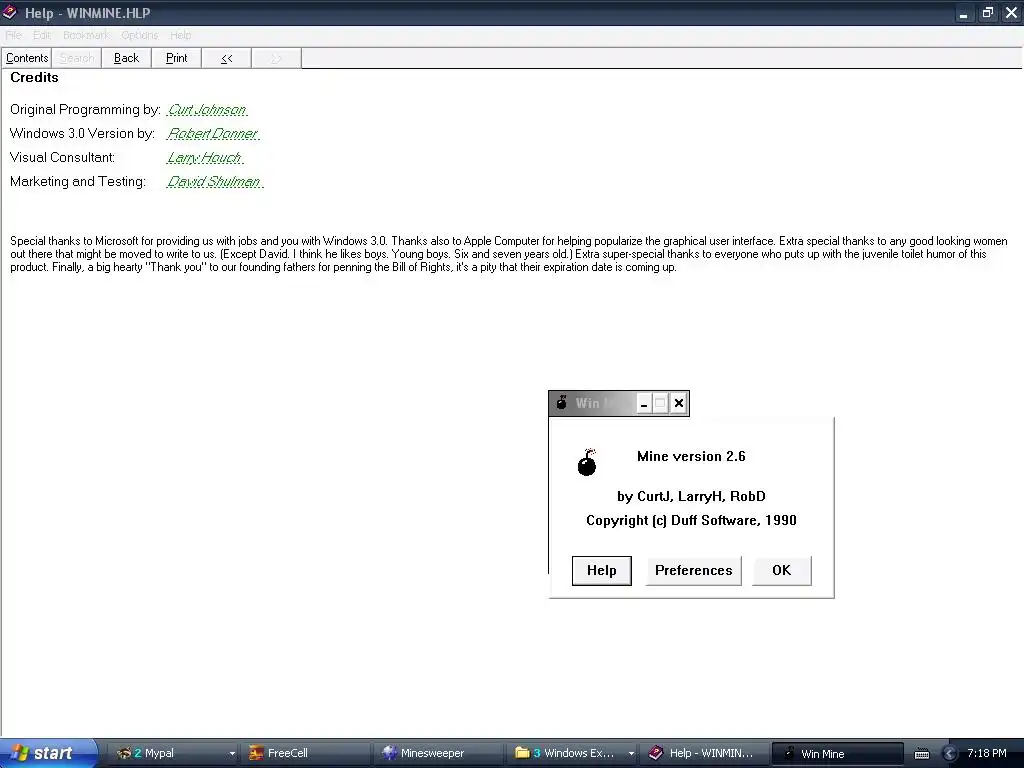The width and height of the screenshot is (1024, 768).
Task: Click the grayed Search toolbar button
Action: coord(76,58)
